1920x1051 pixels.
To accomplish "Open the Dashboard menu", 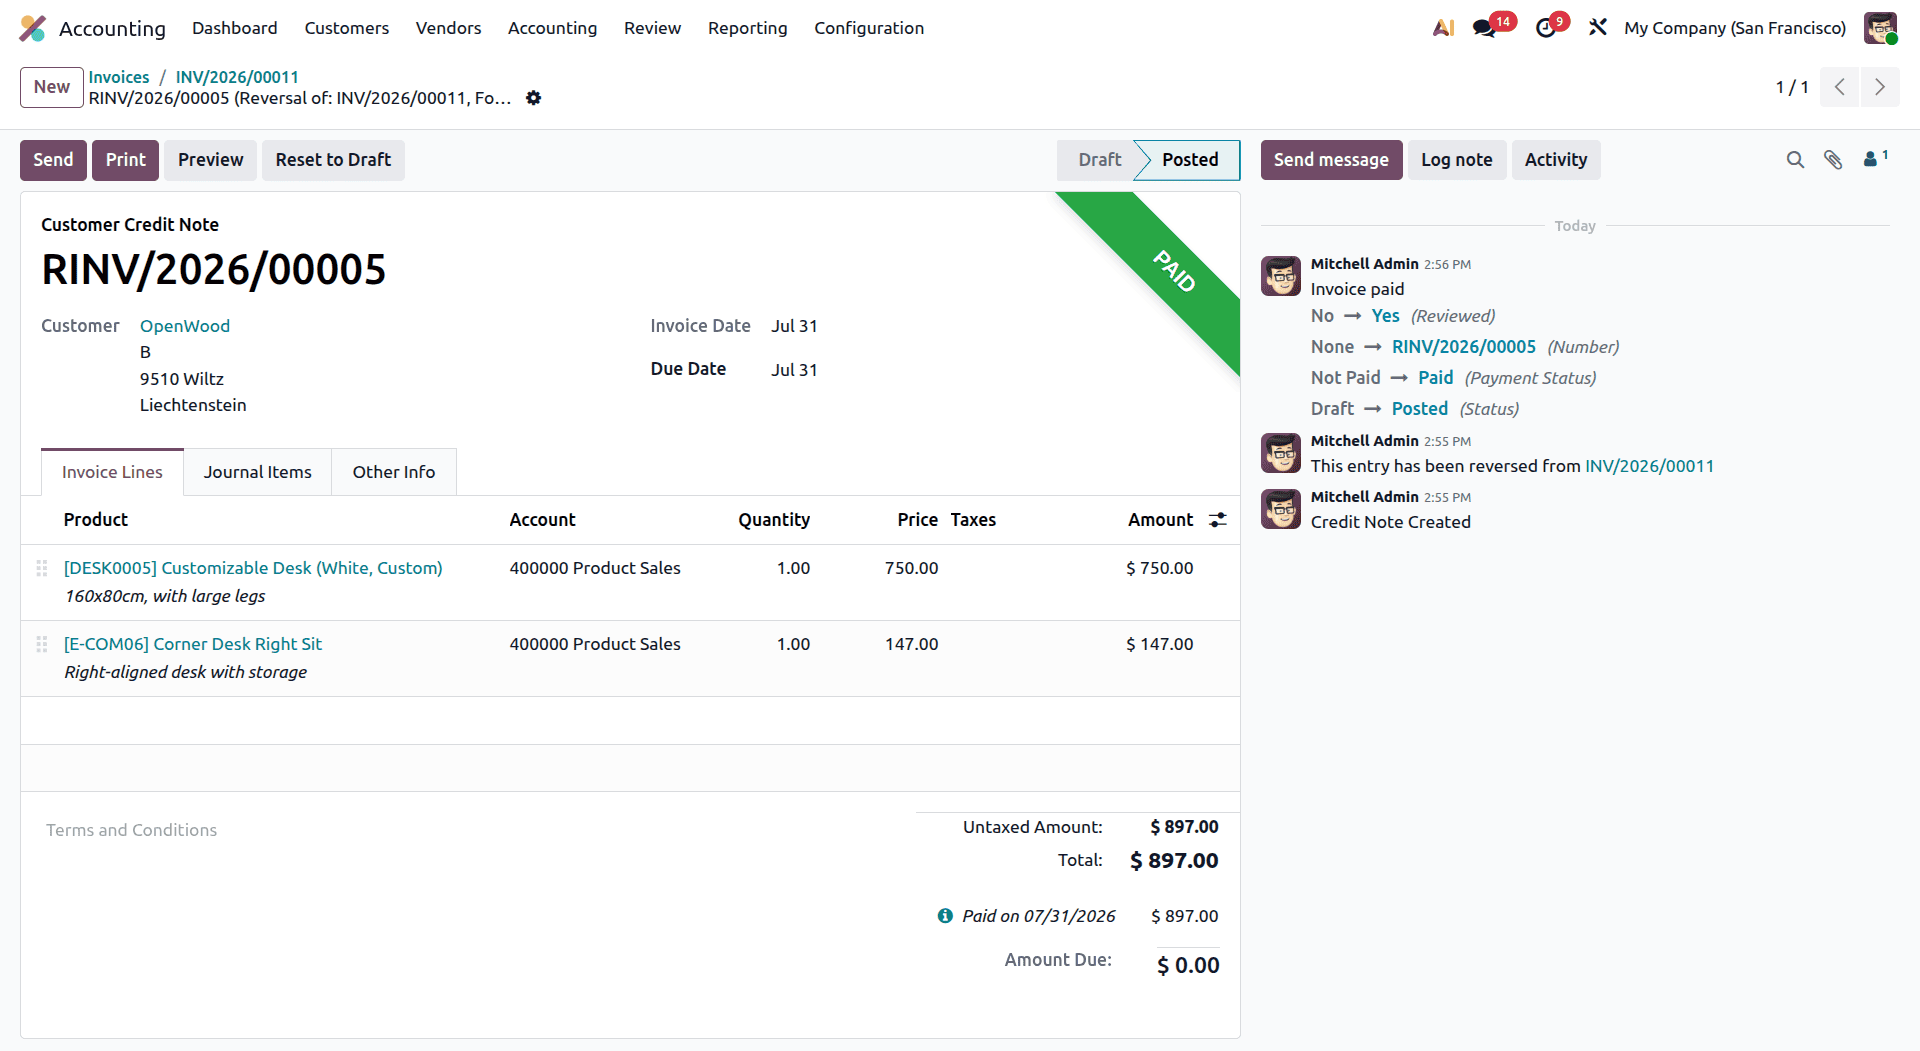I will coord(235,28).
